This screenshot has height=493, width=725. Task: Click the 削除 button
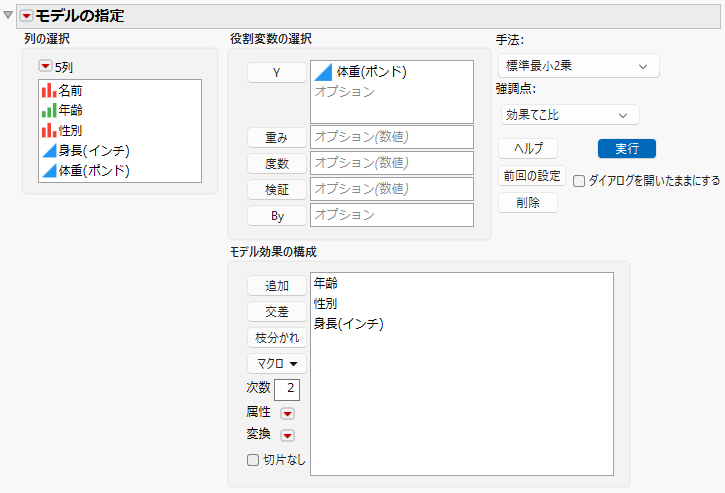coord(528,203)
